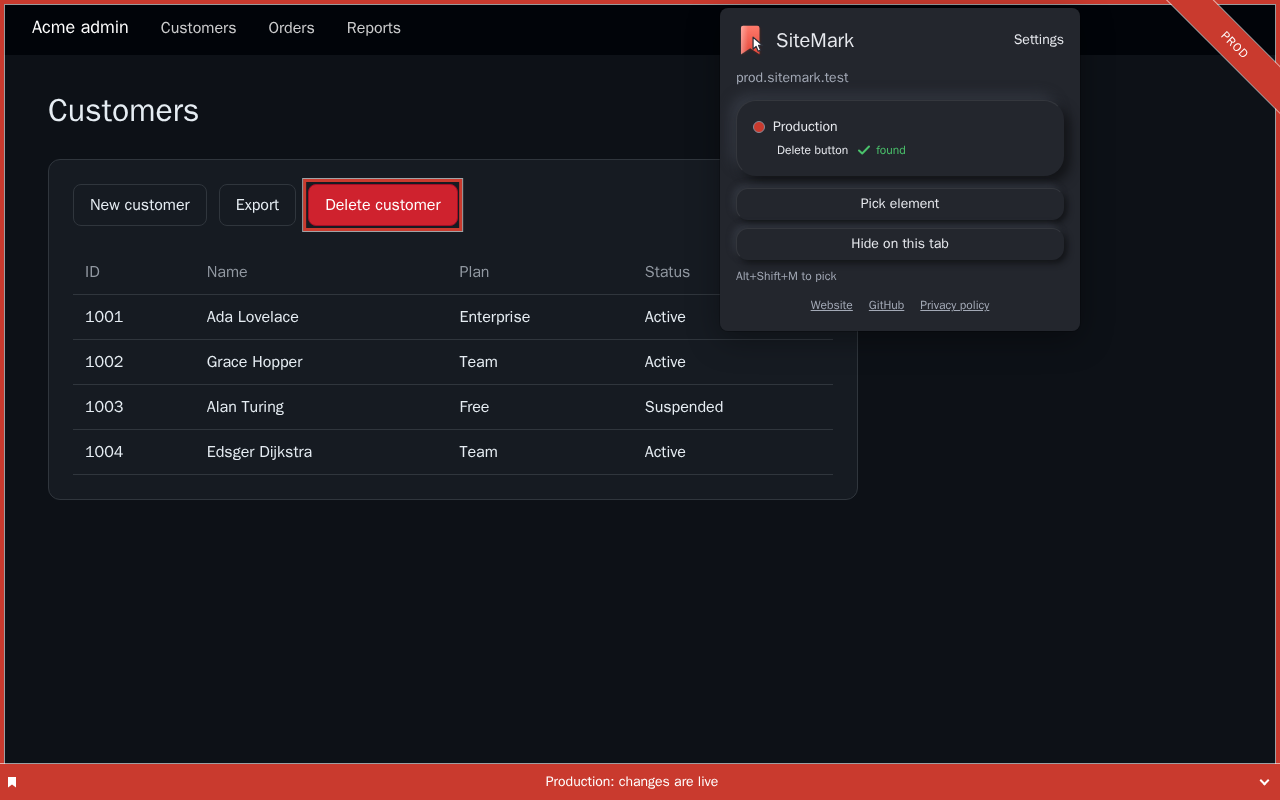Click the green checkmark beside found
This screenshot has height=800, width=1280.
(x=864, y=150)
